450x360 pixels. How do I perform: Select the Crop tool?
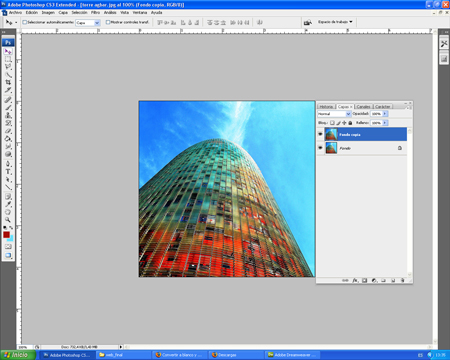8,82
